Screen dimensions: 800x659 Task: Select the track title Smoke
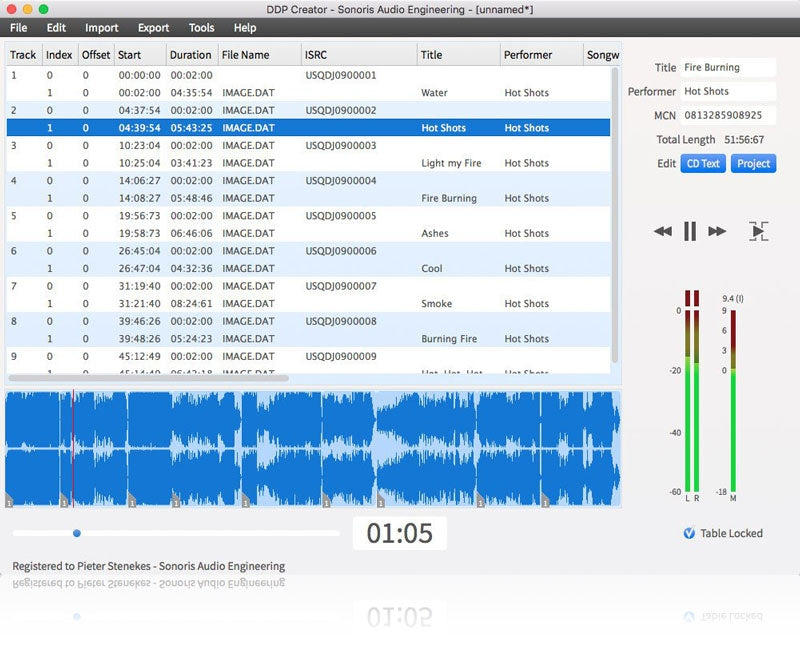[x=437, y=304]
